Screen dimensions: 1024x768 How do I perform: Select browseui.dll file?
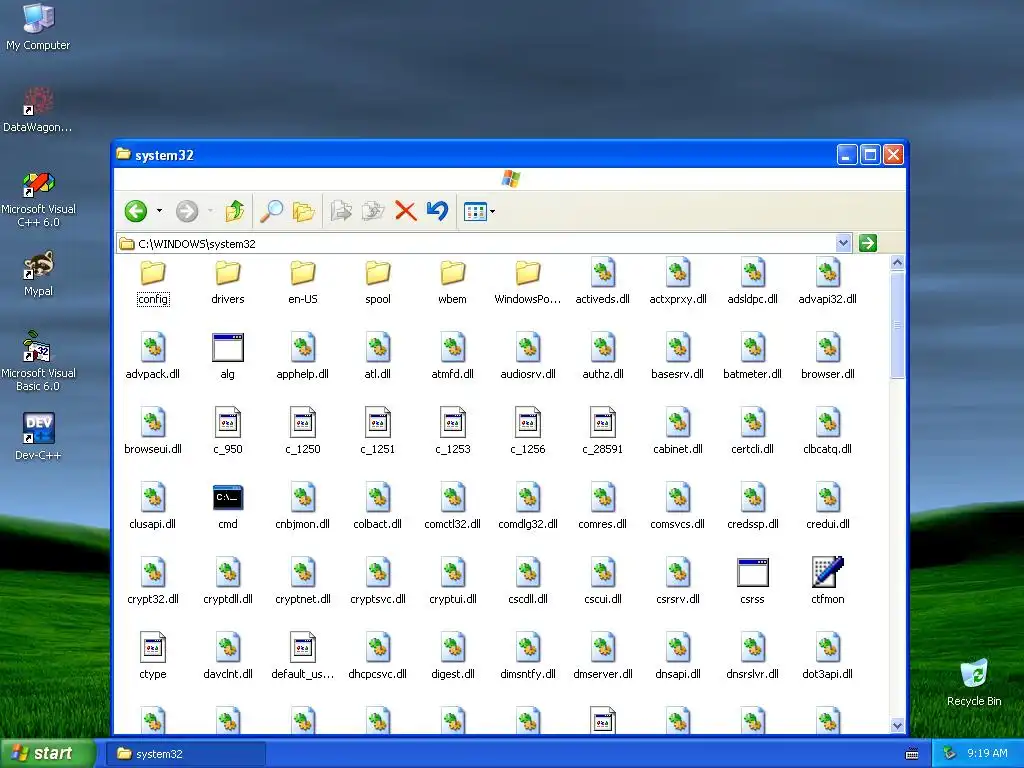[153, 432]
